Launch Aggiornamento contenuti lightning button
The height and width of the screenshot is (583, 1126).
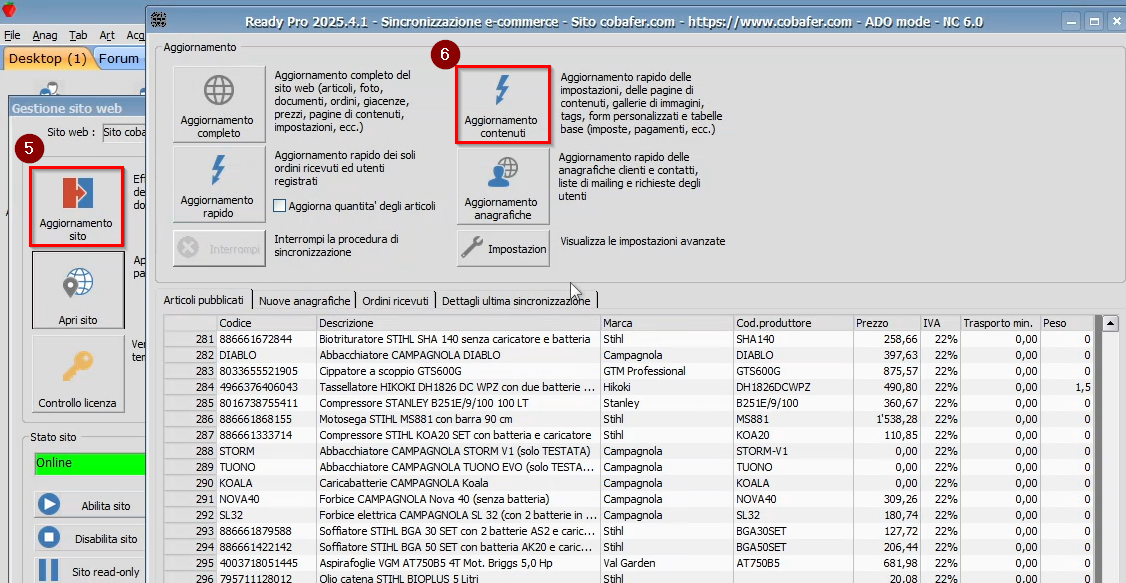(x=503, y=105)
